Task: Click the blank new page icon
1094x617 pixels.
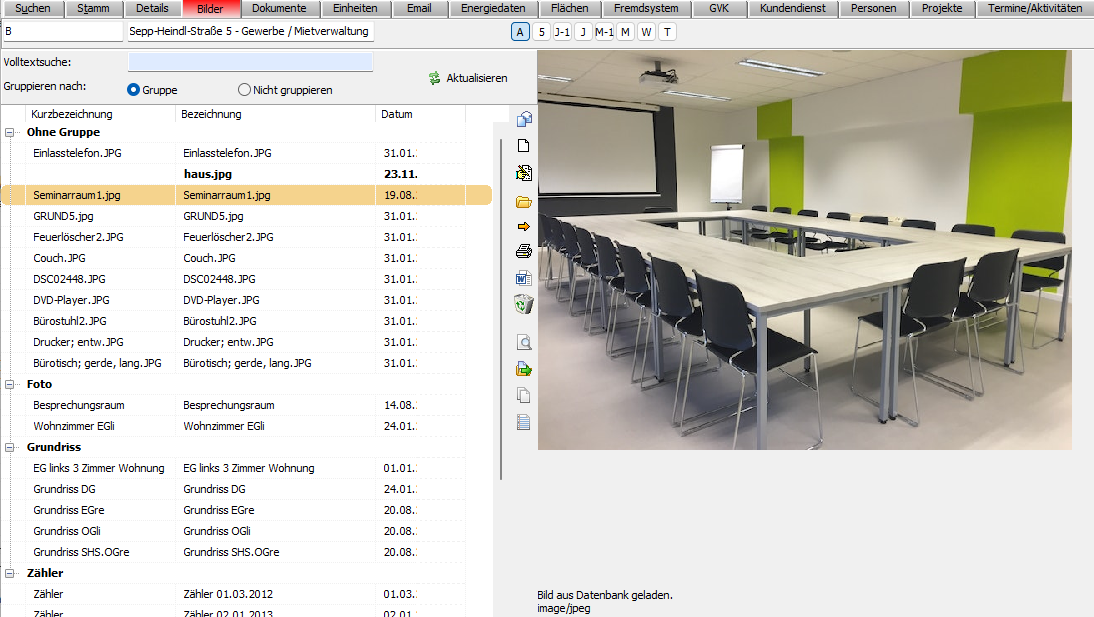Action: coord(523,146)
